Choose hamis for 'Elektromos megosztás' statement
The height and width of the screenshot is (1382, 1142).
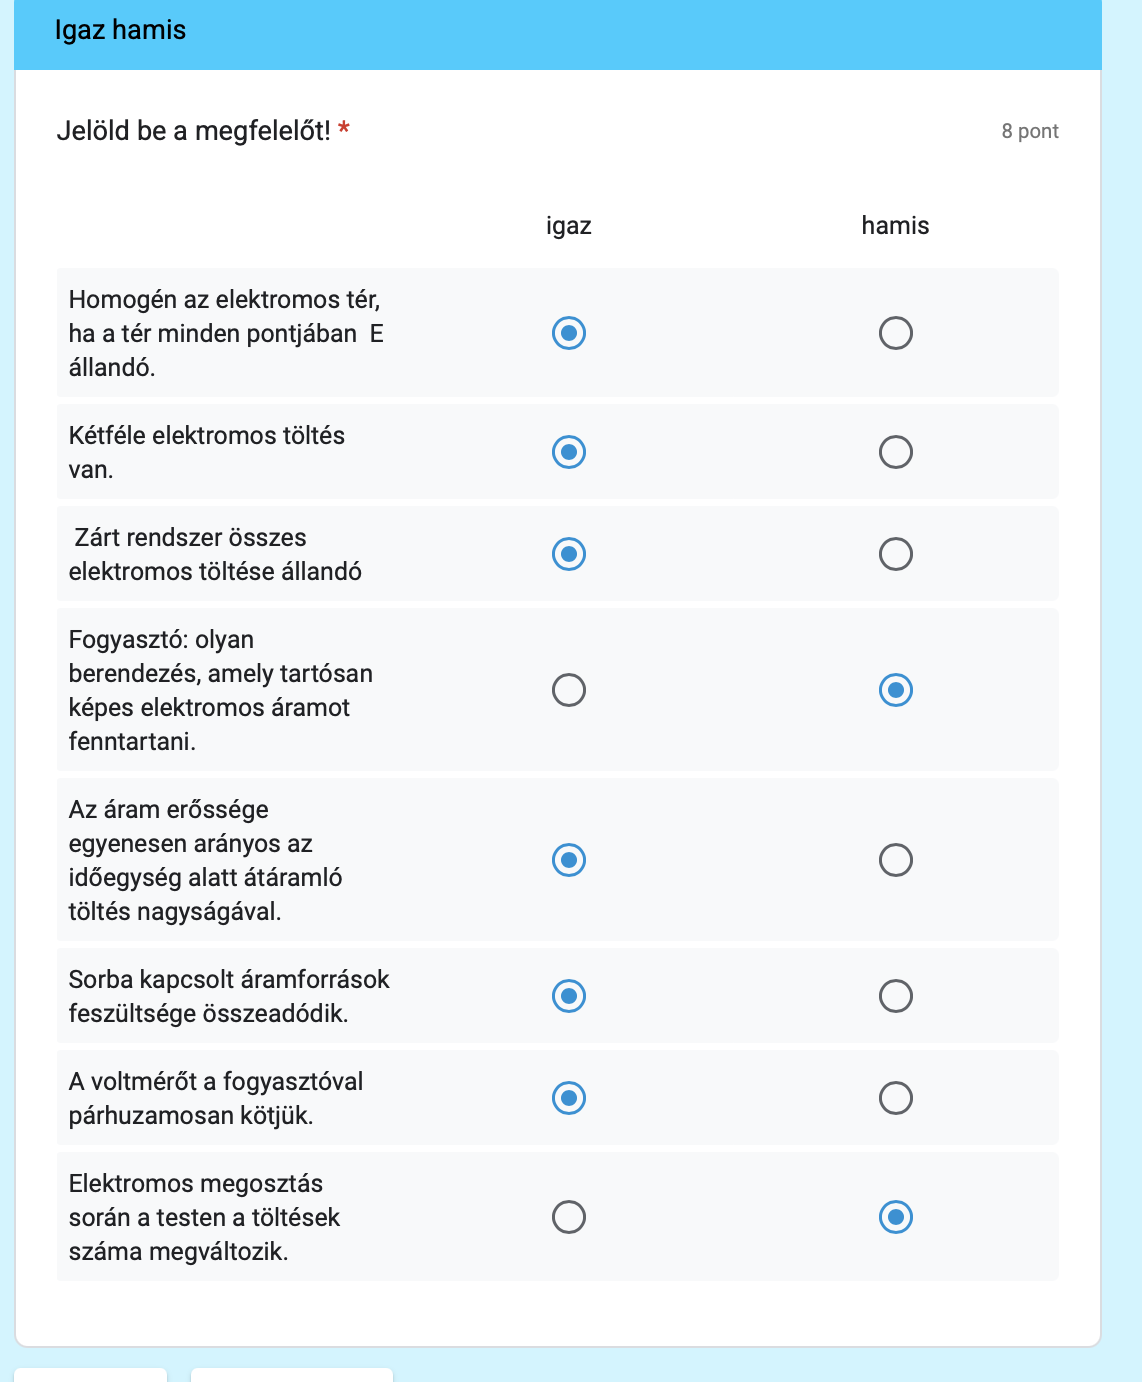tap(895, 1217)
